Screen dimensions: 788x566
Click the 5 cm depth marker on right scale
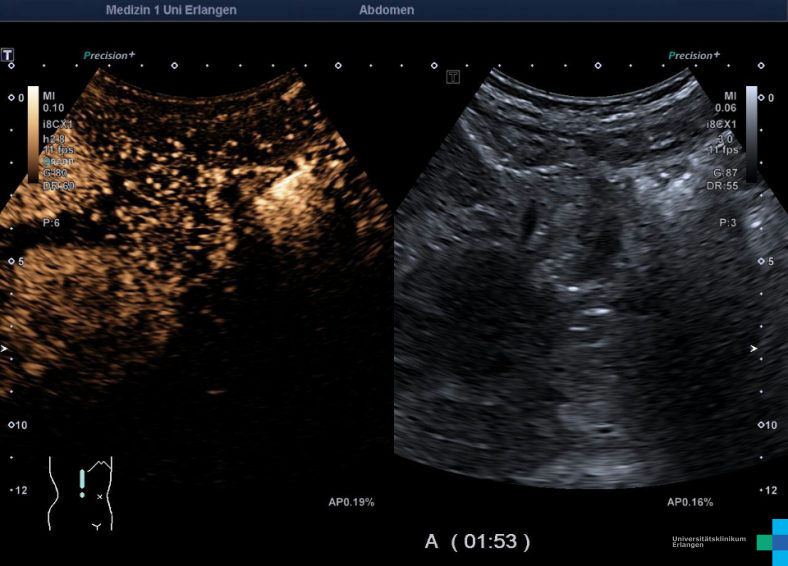(768, 262)
